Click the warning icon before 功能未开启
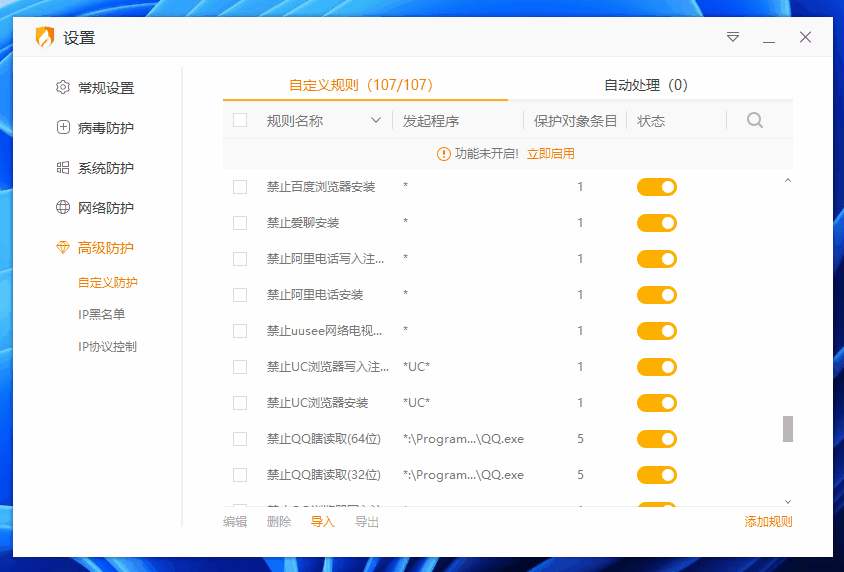The width and height of the screenshot is (844, 572). [x=443, y=154]
